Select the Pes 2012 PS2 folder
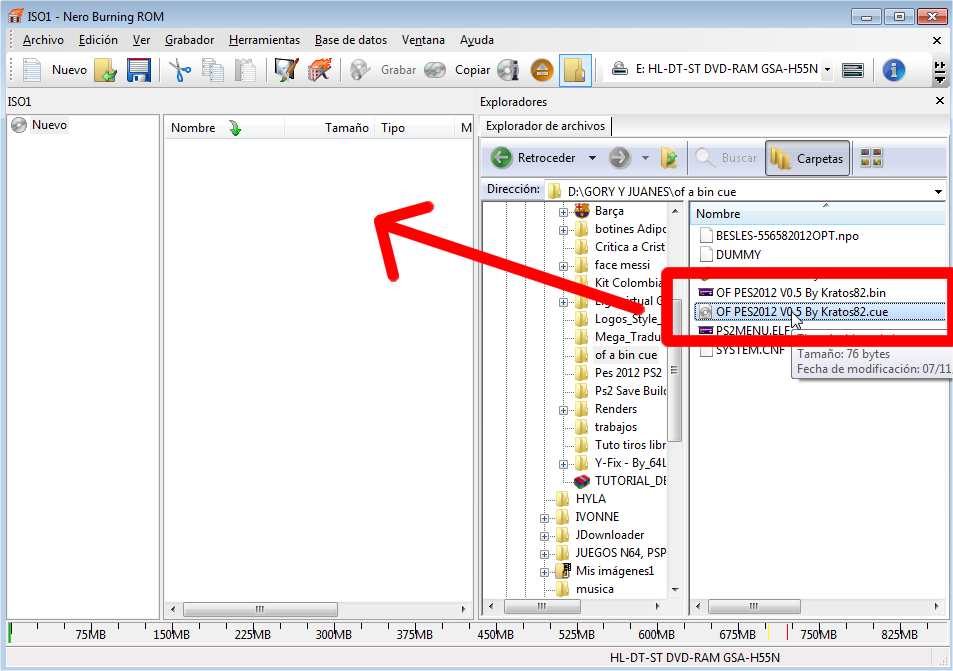953x671 pixels. [x=628, y=373]
